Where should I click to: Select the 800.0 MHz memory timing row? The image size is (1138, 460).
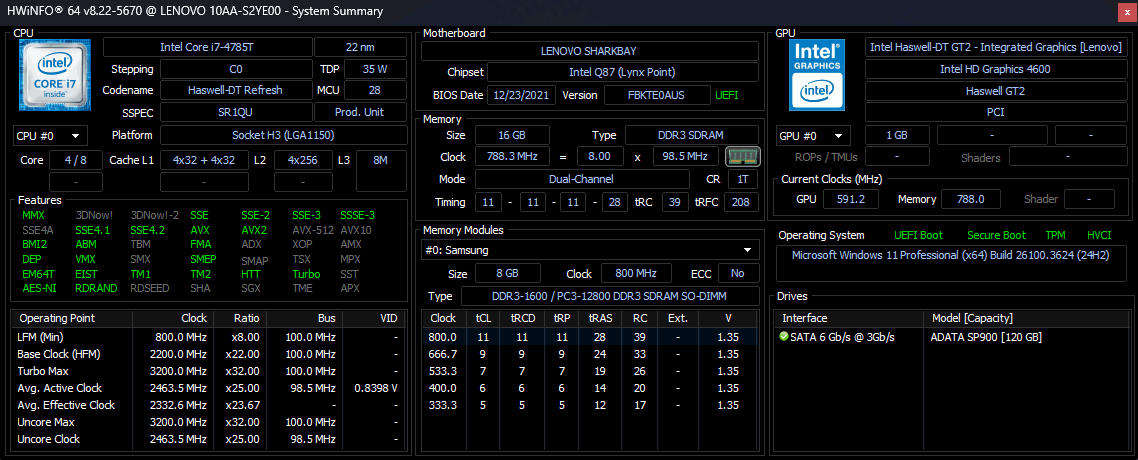590,337
